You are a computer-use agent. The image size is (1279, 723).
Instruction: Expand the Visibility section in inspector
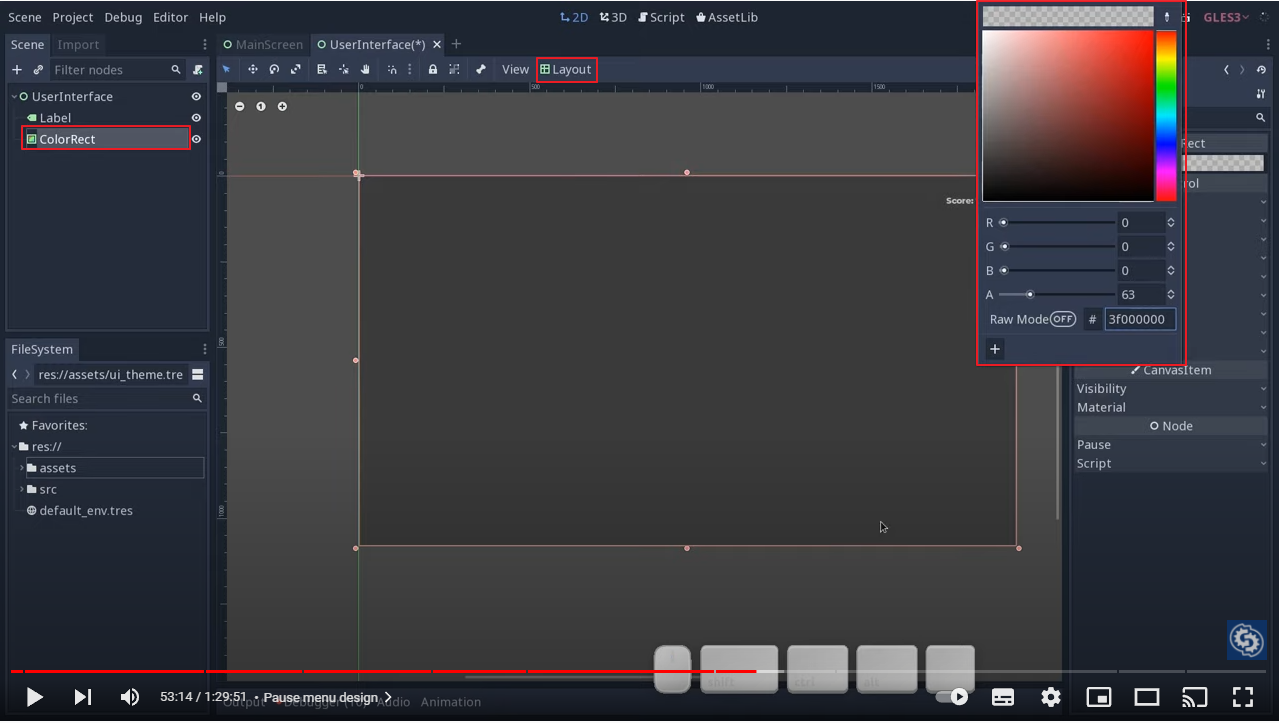(1171, 389)
